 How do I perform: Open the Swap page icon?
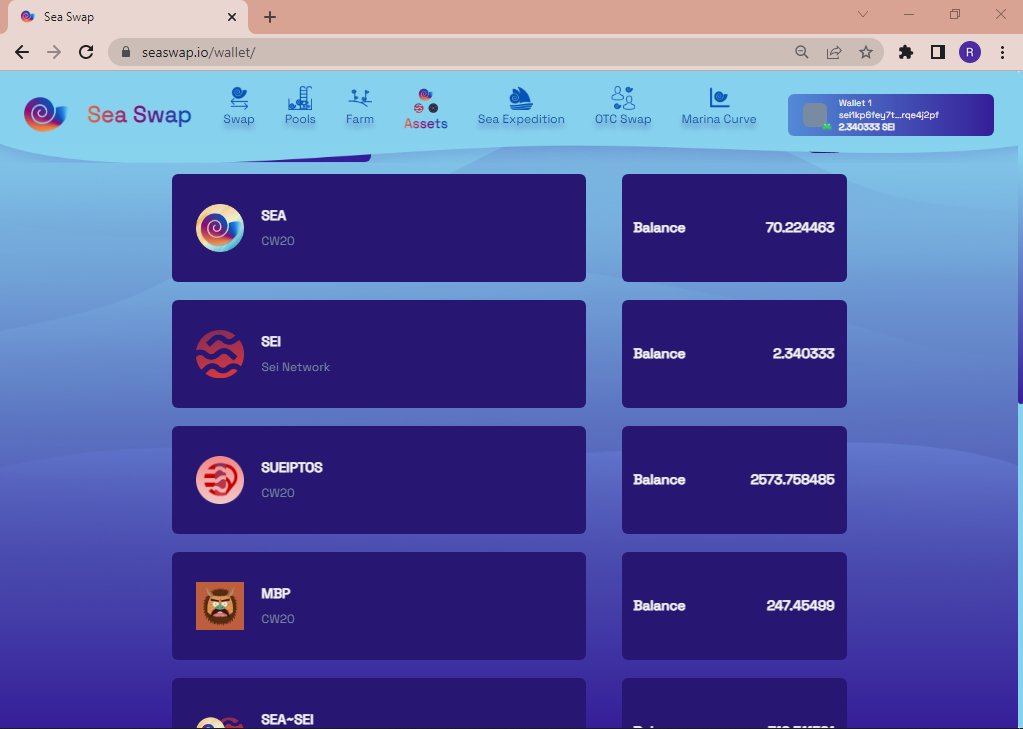tap(239, 98)
